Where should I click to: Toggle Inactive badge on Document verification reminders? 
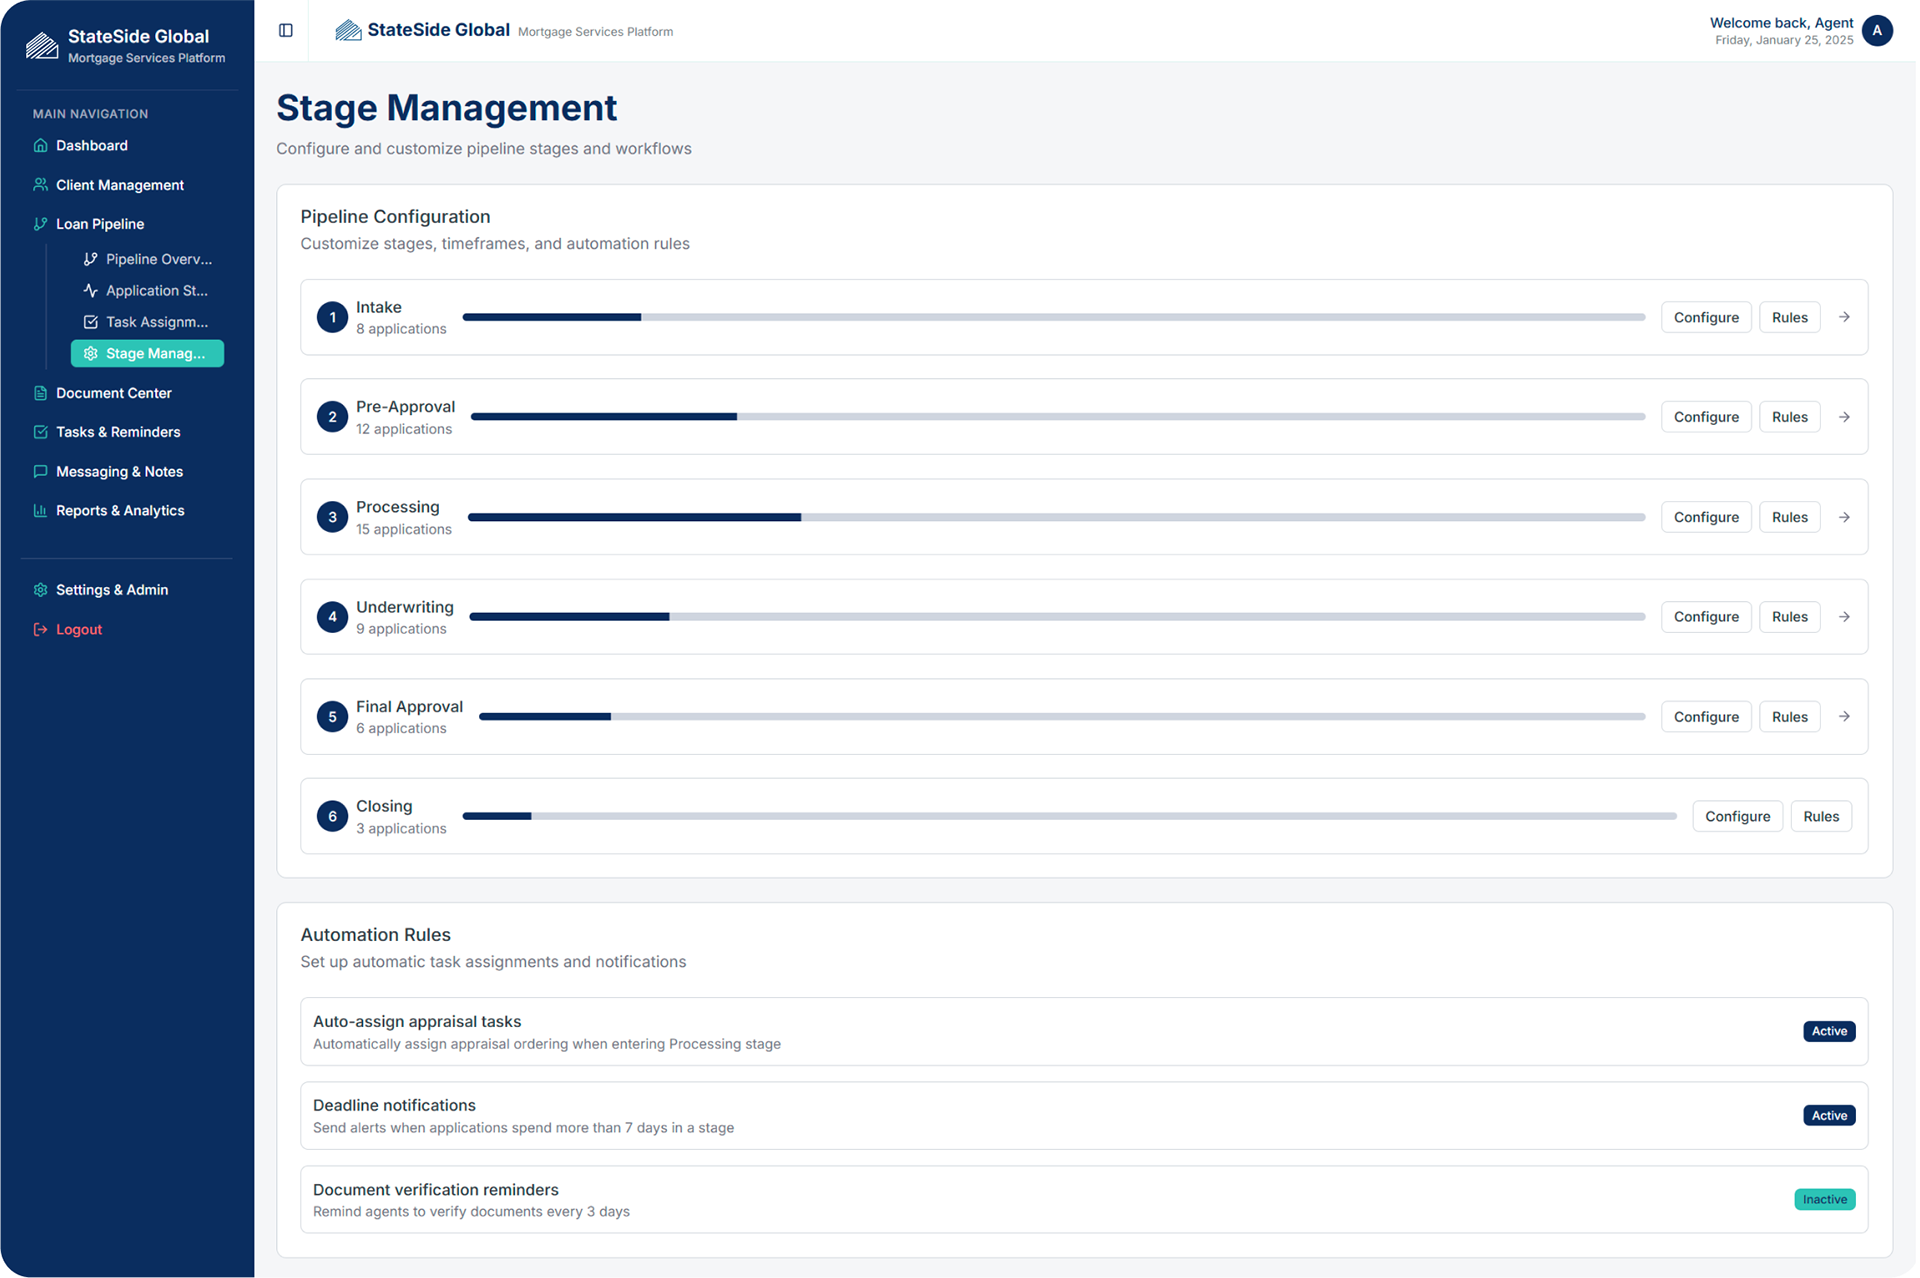coord(1824,1199)
